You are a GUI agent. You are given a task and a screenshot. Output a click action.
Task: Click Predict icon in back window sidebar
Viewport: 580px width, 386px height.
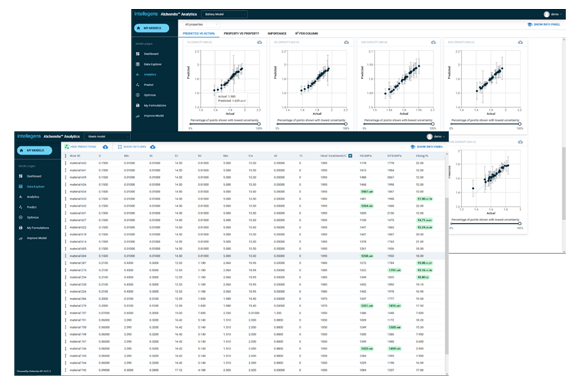[x=138, y=85]
